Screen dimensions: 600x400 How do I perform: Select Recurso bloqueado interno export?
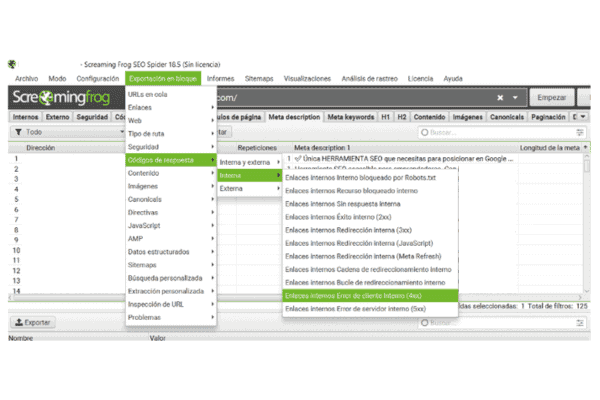coord(370,191)
